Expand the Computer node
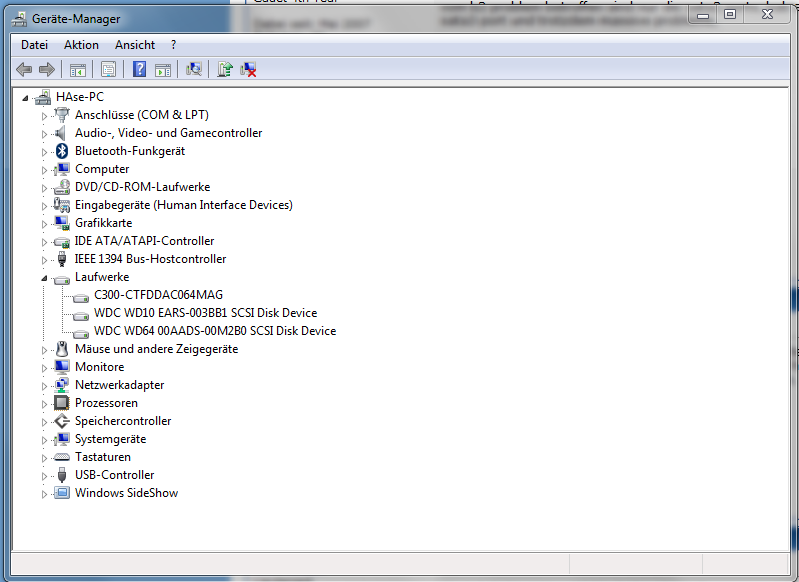This screenshot has width=799, height=582. 44,170
